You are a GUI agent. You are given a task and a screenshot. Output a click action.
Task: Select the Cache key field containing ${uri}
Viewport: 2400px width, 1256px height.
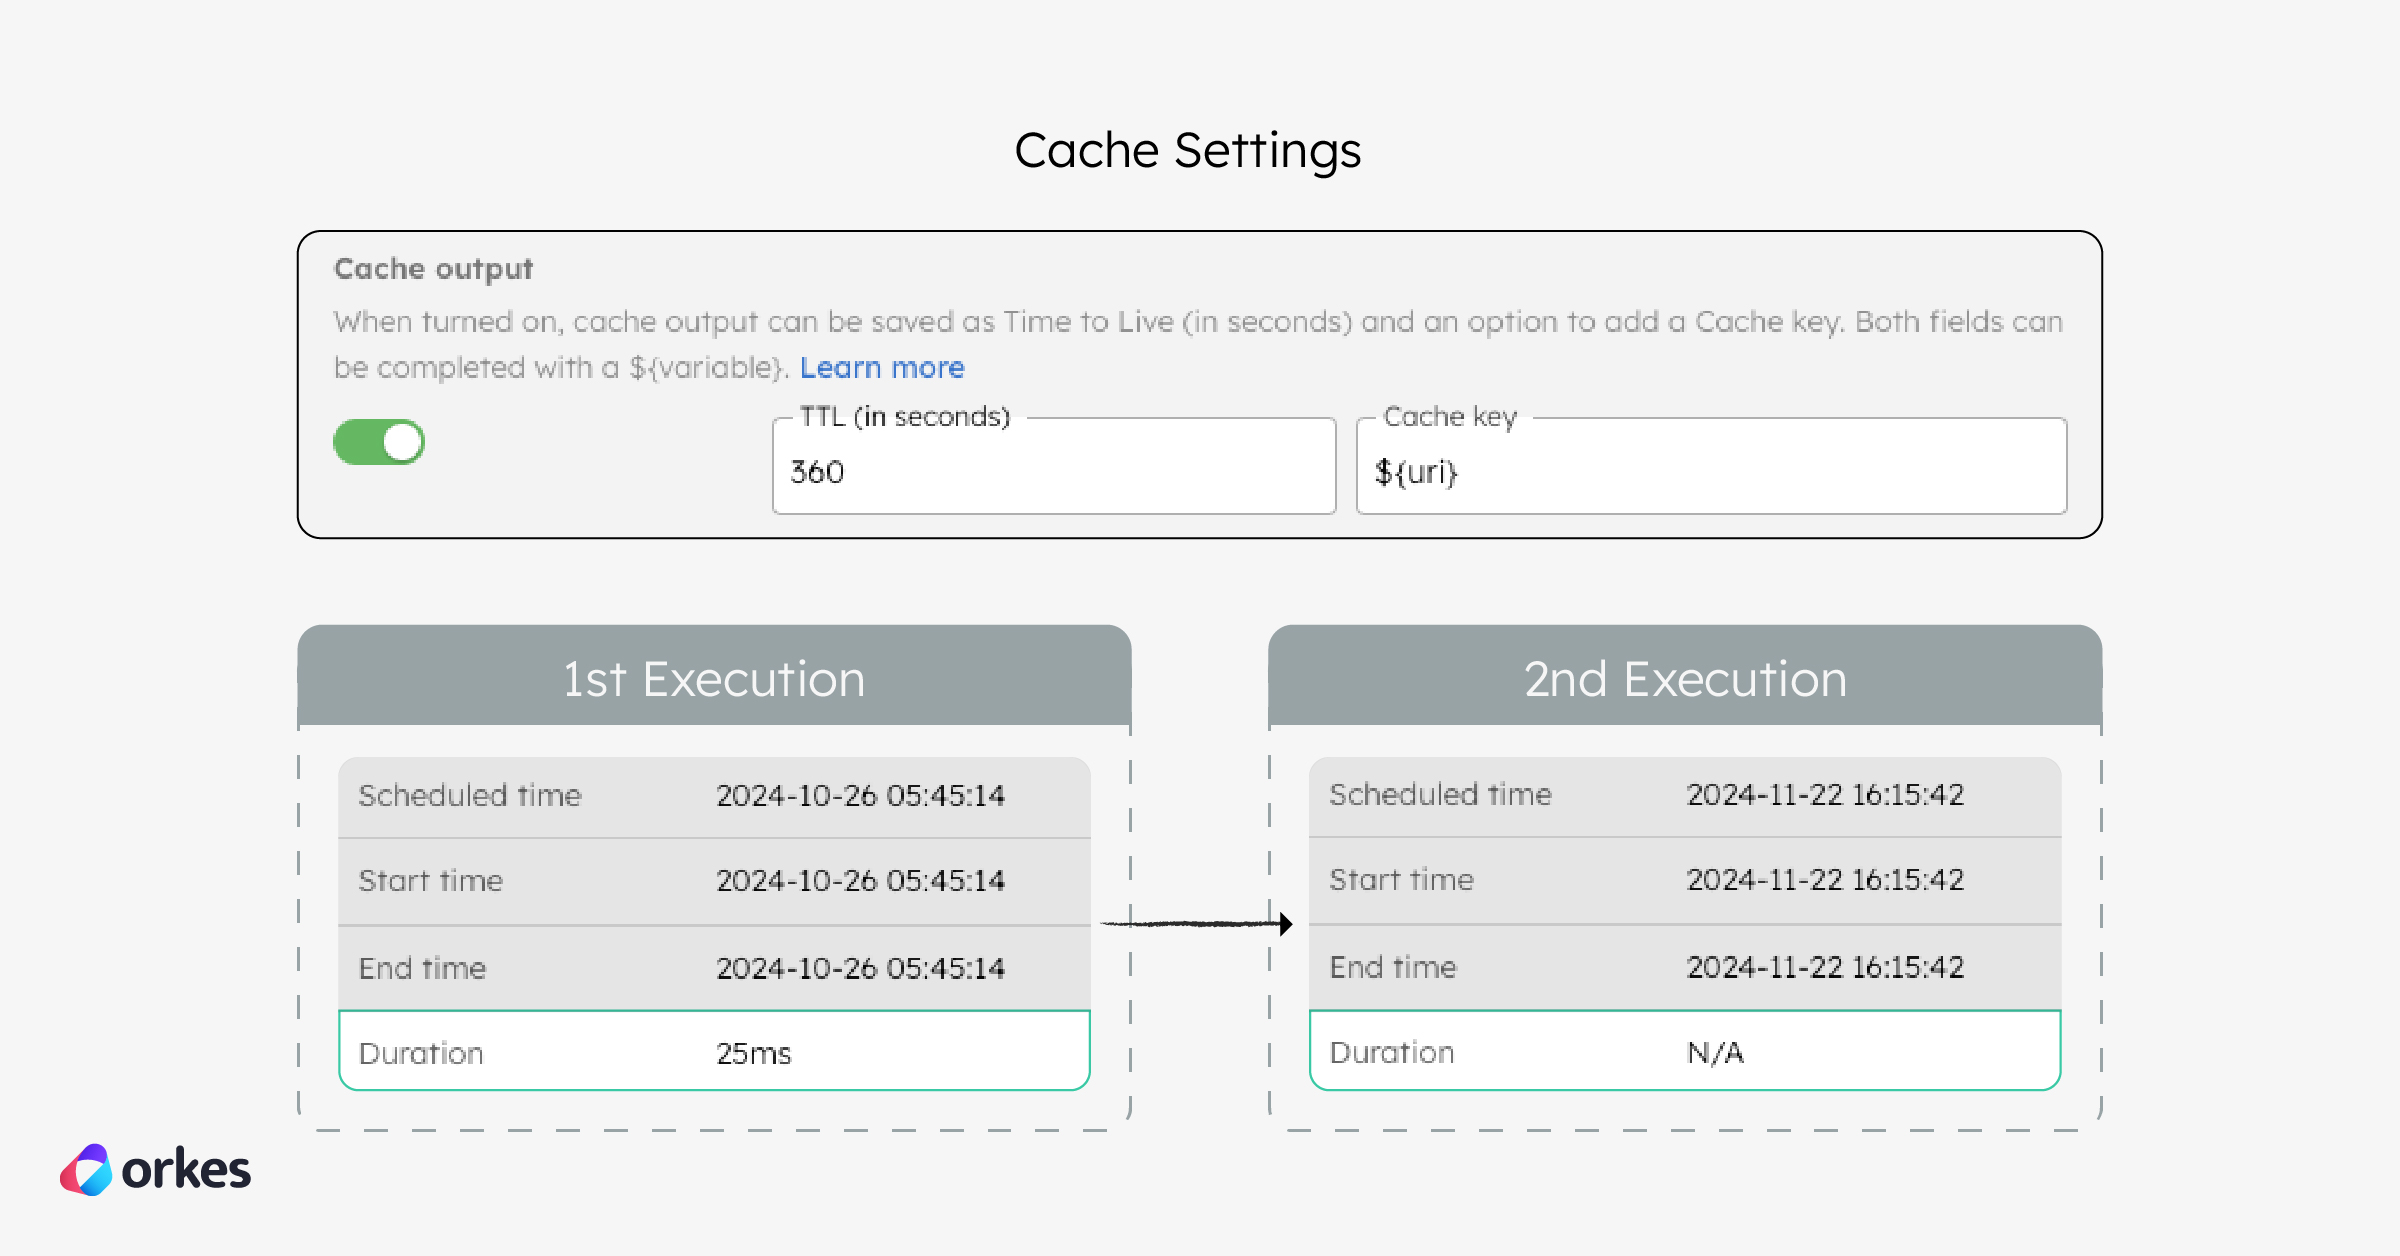1710,470
